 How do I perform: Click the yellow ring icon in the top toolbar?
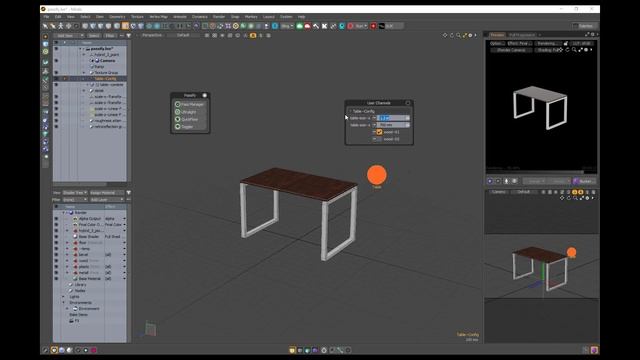click(236, 26)
